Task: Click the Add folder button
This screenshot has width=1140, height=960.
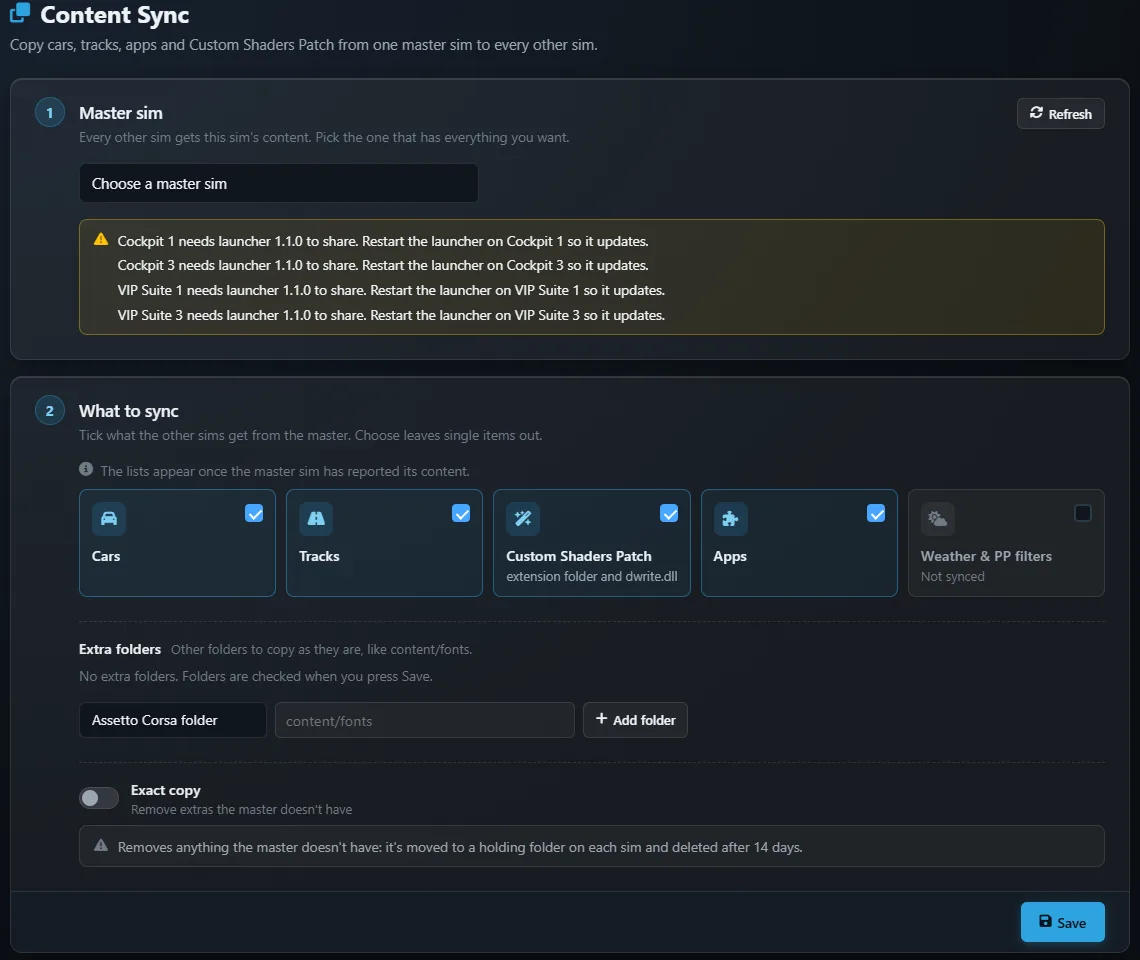Action: tap(635, 720)
